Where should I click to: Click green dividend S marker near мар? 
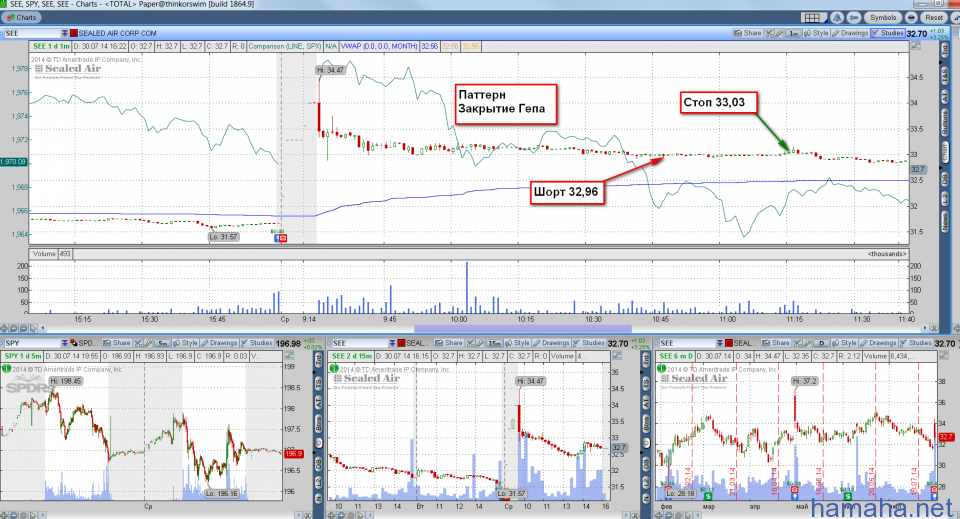(x=708, y=496)
